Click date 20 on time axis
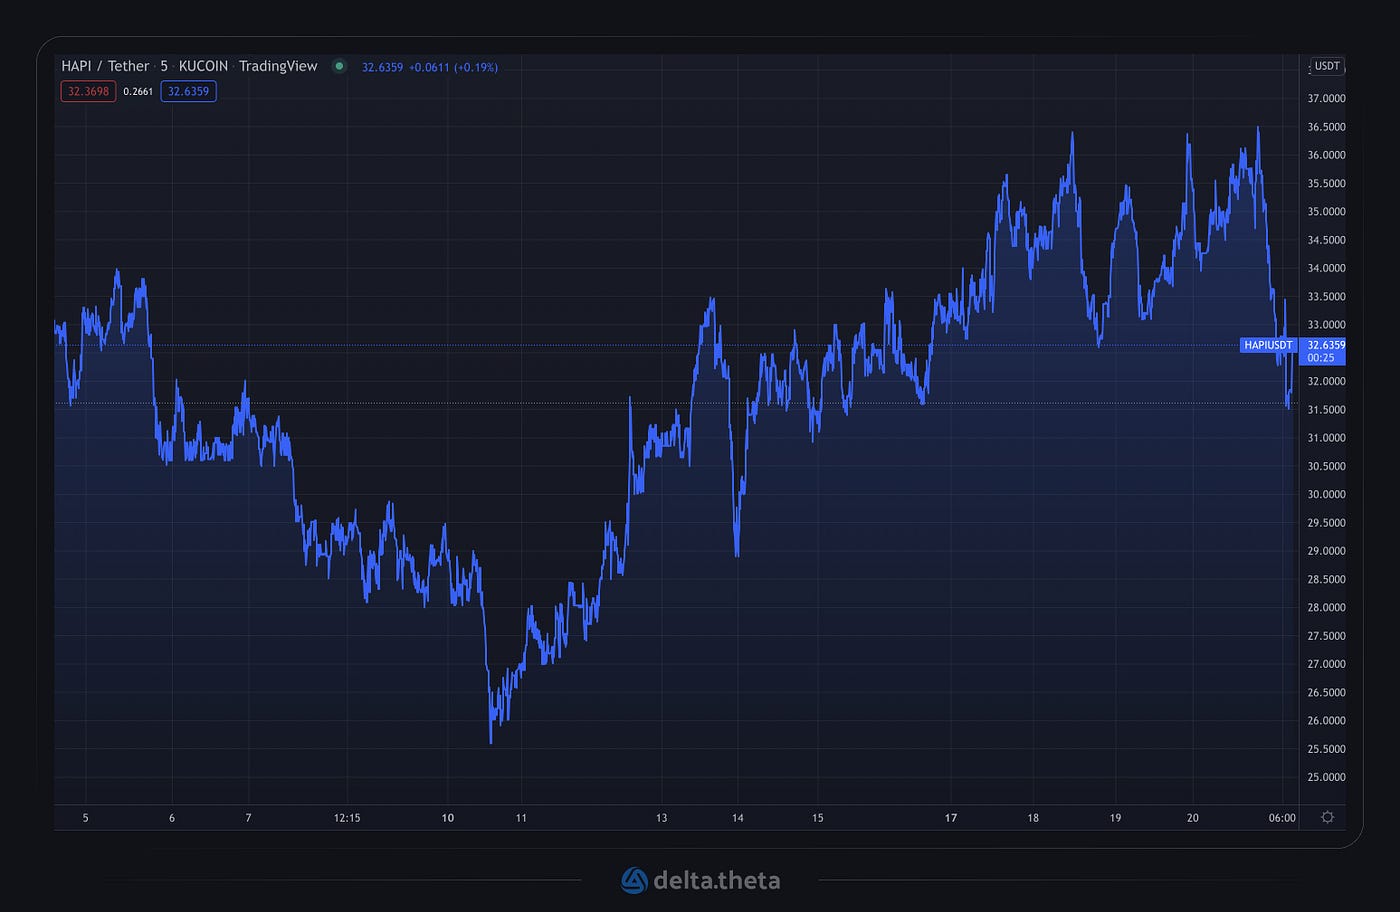Screen dimensions: 1400x912 [x=1193, y=818]
